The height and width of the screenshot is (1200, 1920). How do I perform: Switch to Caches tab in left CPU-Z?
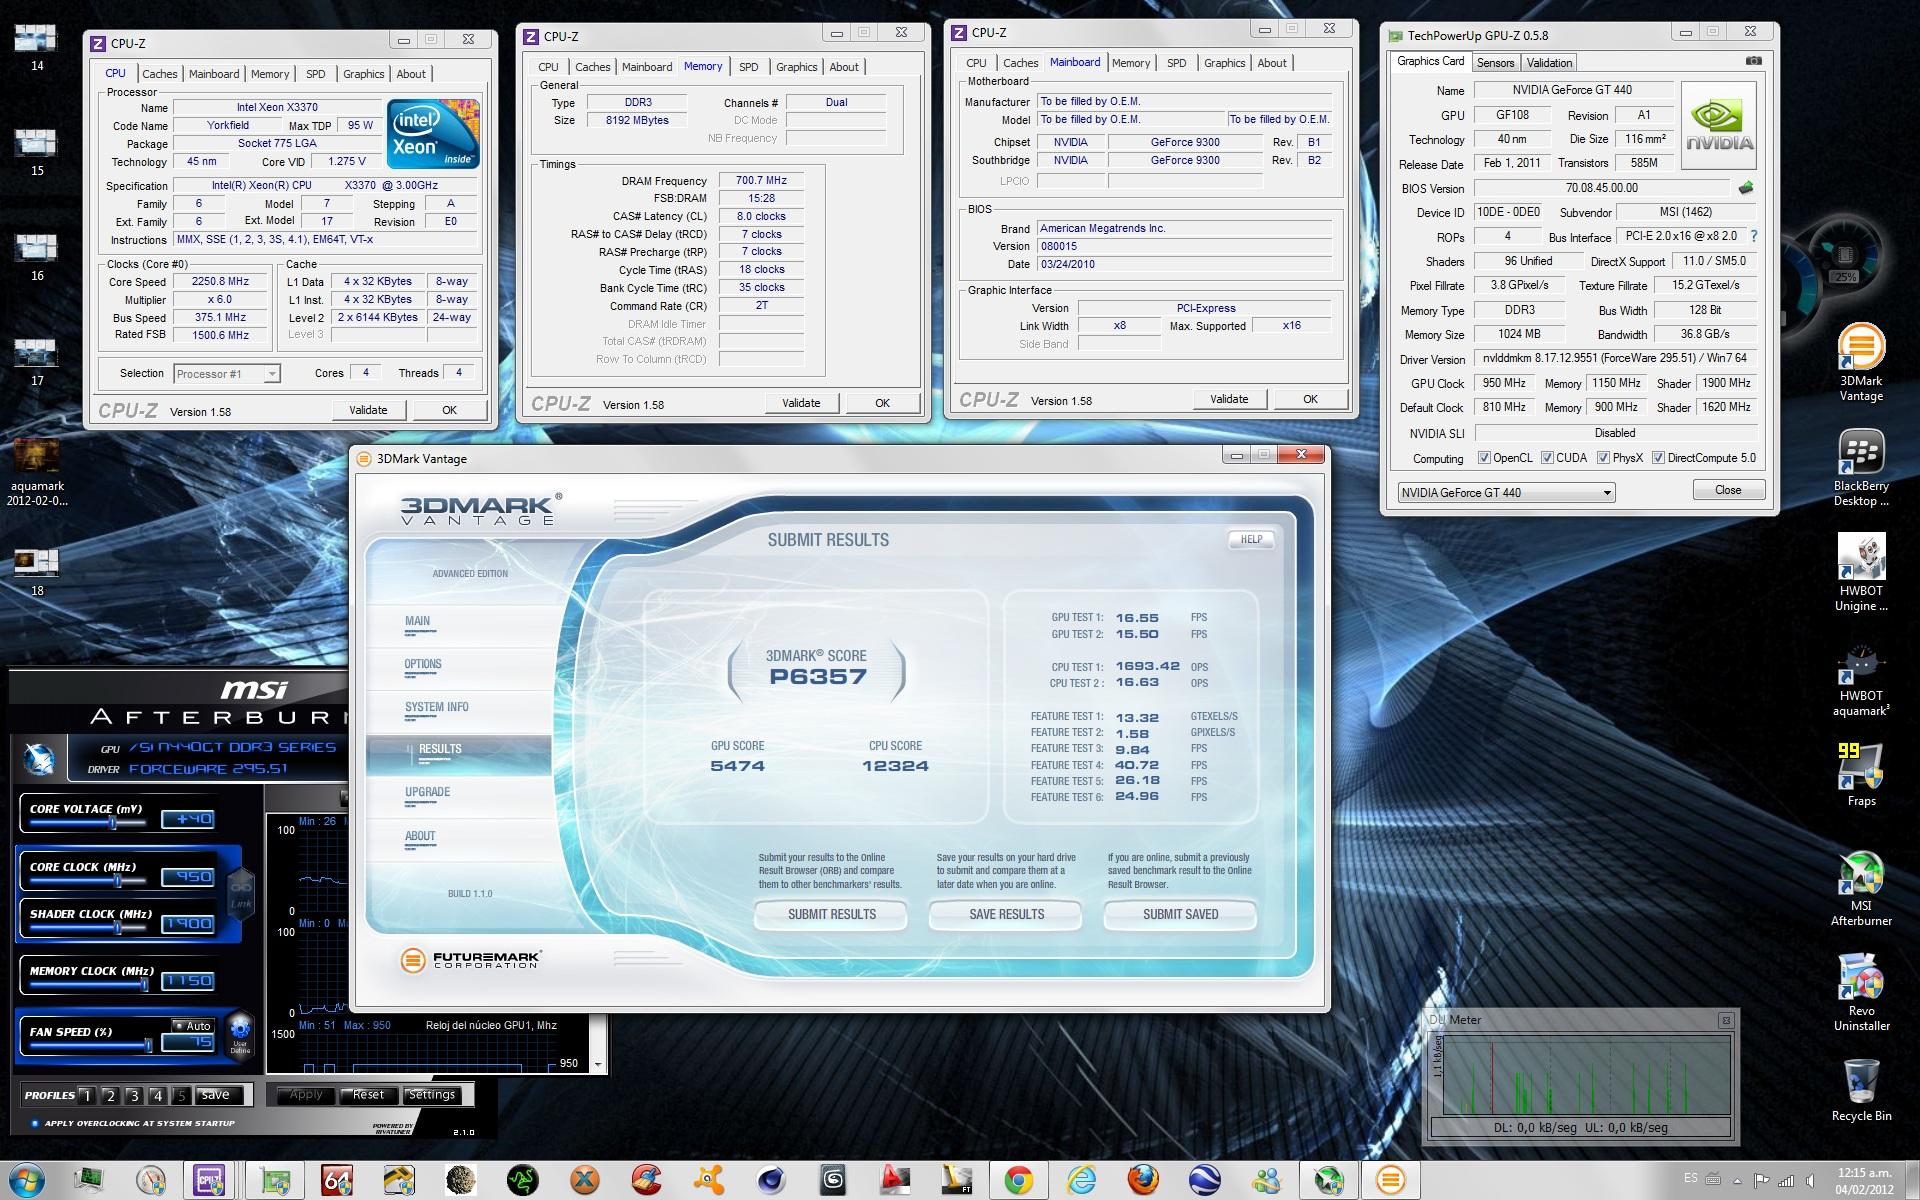point(159,74)
